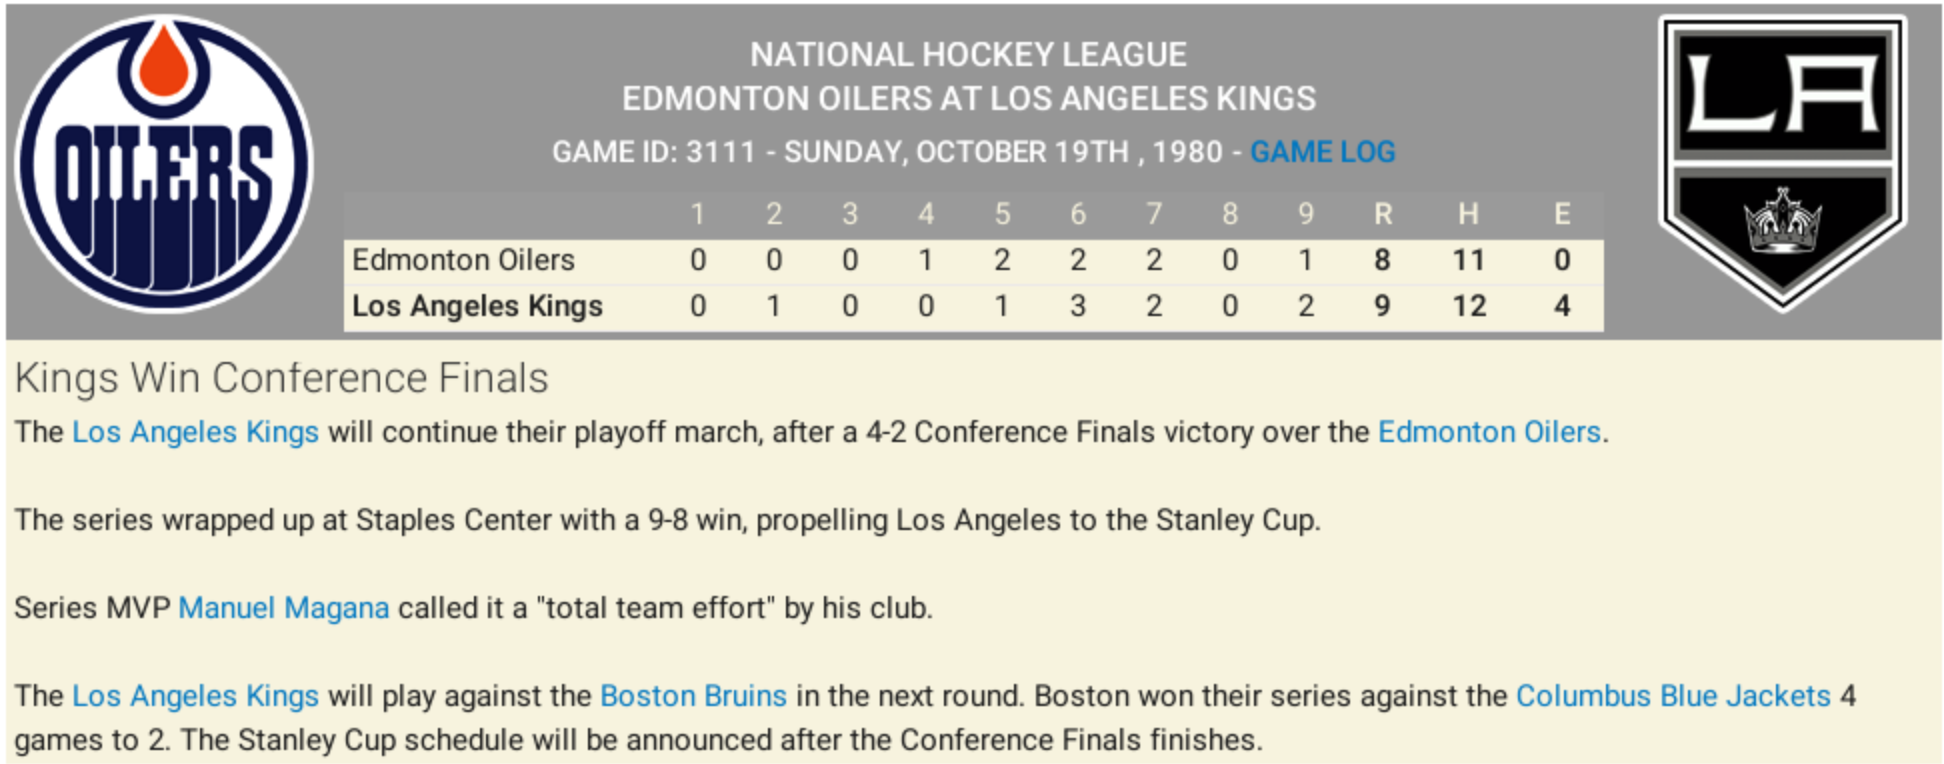
Task: Click the Game ID 3111 date line
Action: [x=890, y=152]
